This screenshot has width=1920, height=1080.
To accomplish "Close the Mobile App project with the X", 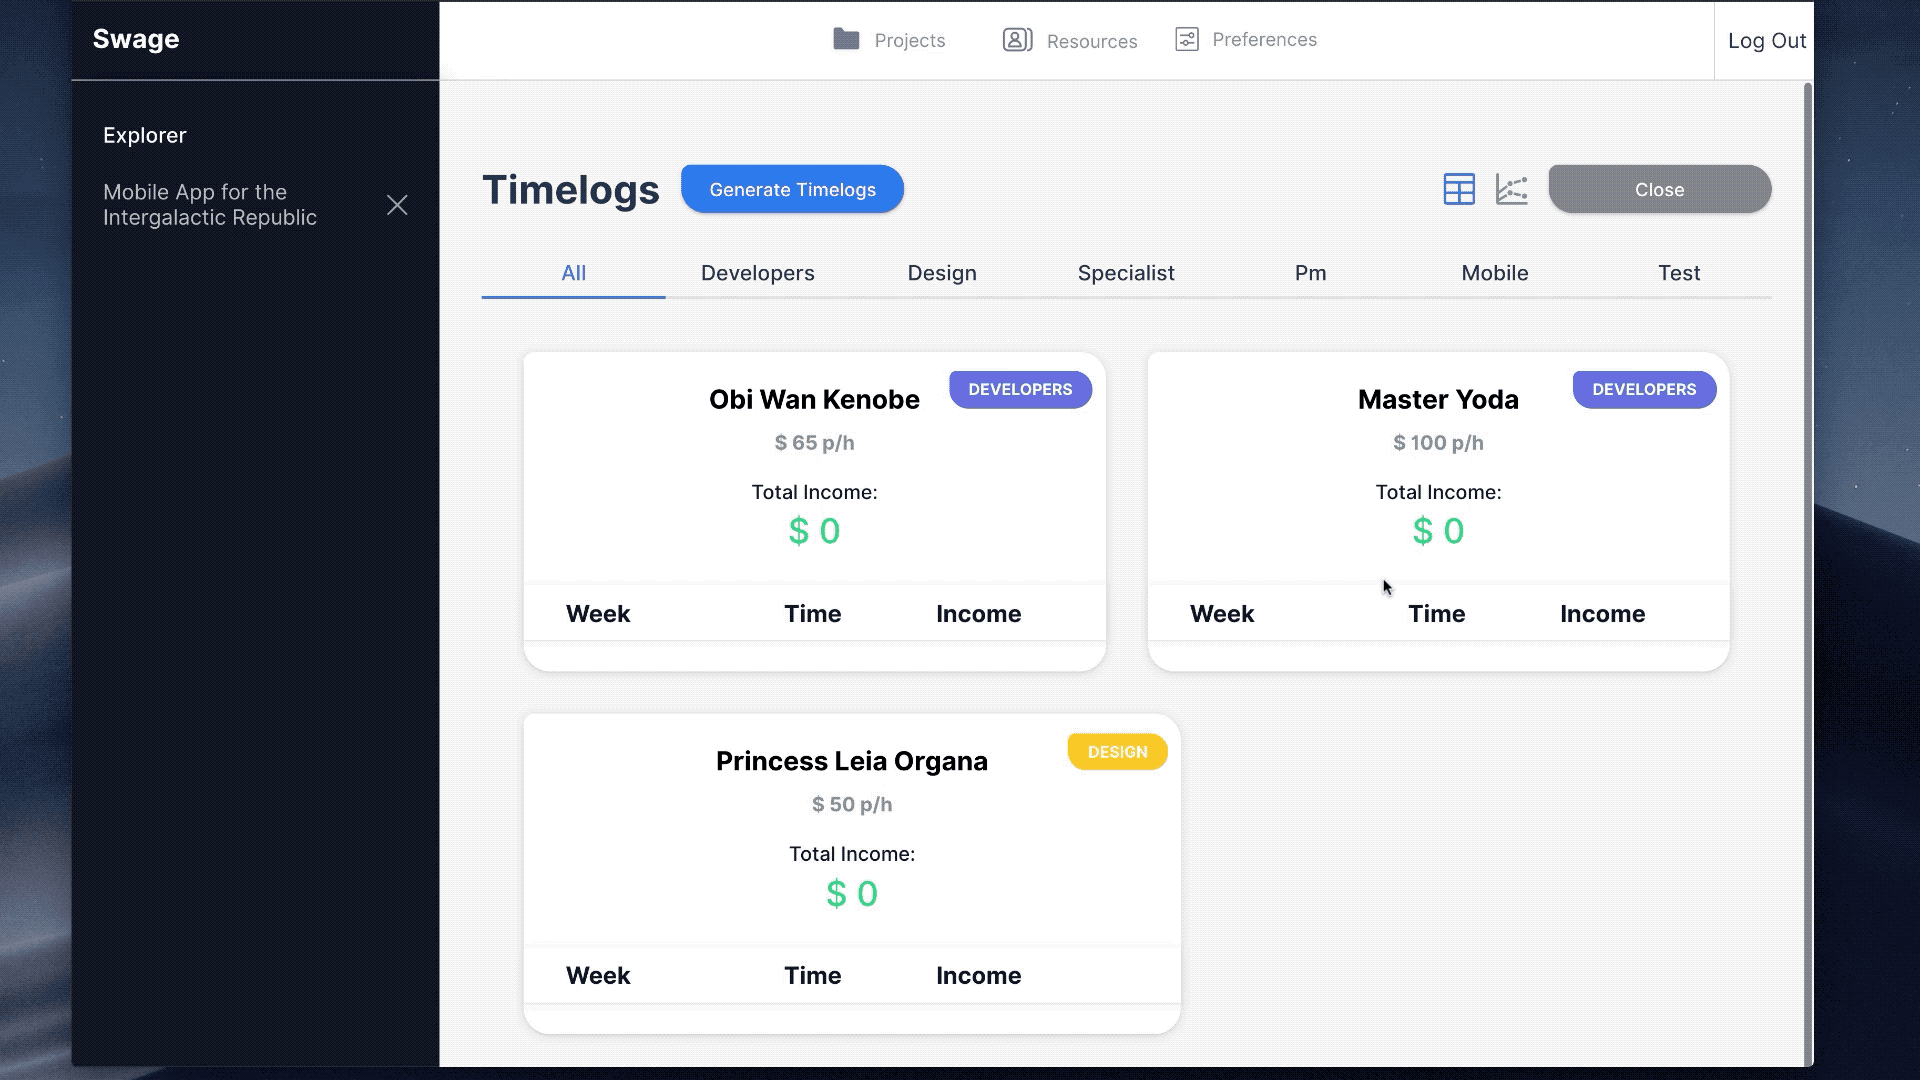I will pos(397,205).
